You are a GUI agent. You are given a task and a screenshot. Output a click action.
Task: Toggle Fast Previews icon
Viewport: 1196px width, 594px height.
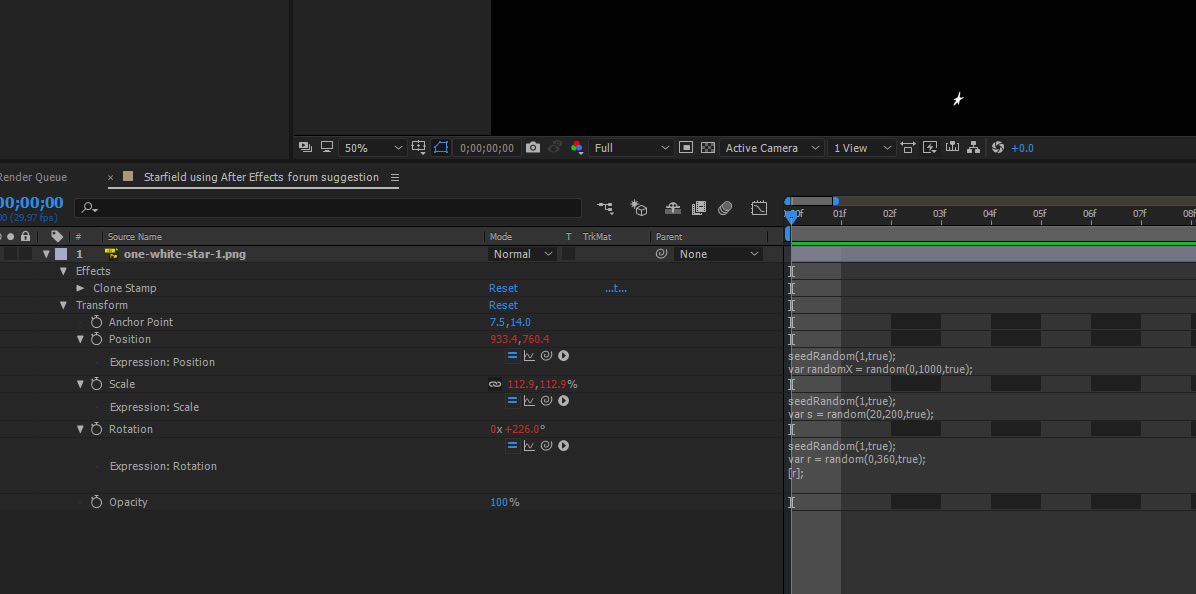point(930,148)
